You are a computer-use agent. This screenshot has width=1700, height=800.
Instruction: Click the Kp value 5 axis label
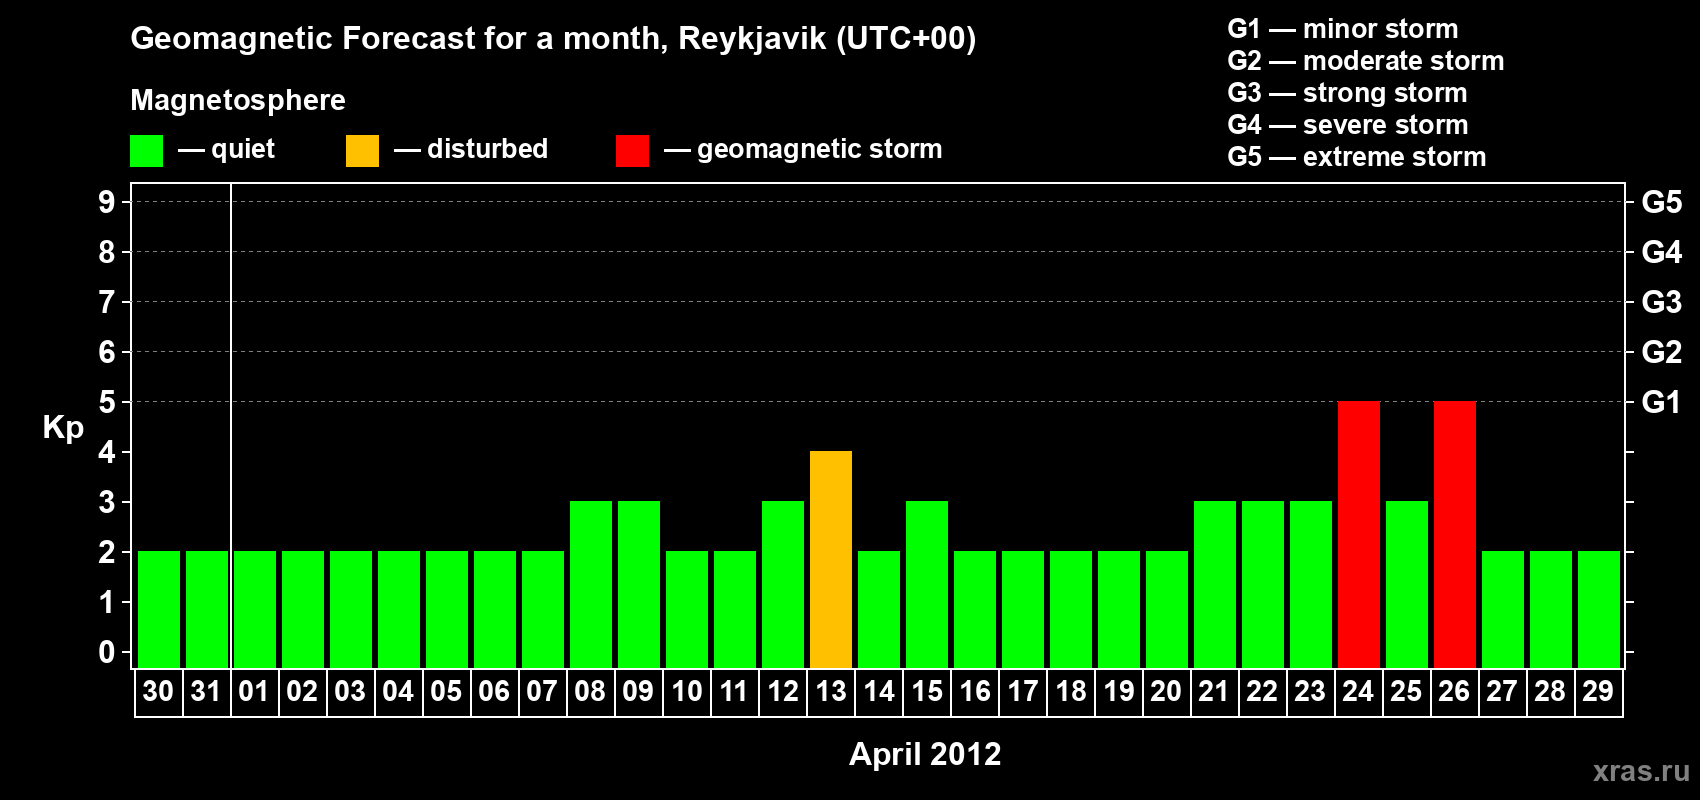(107, 402)
